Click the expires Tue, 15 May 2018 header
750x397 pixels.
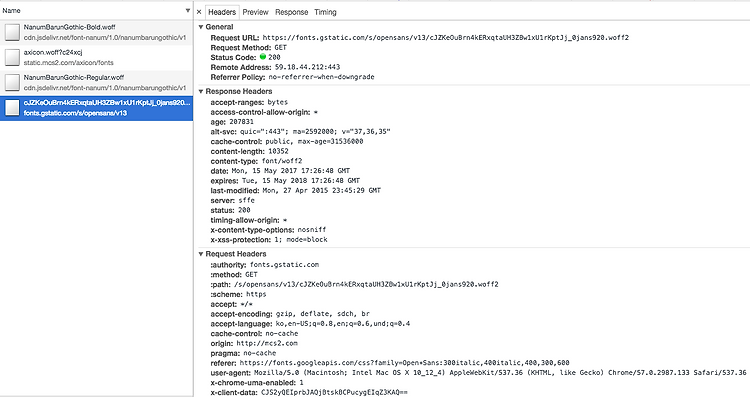(x=285, y=181)
